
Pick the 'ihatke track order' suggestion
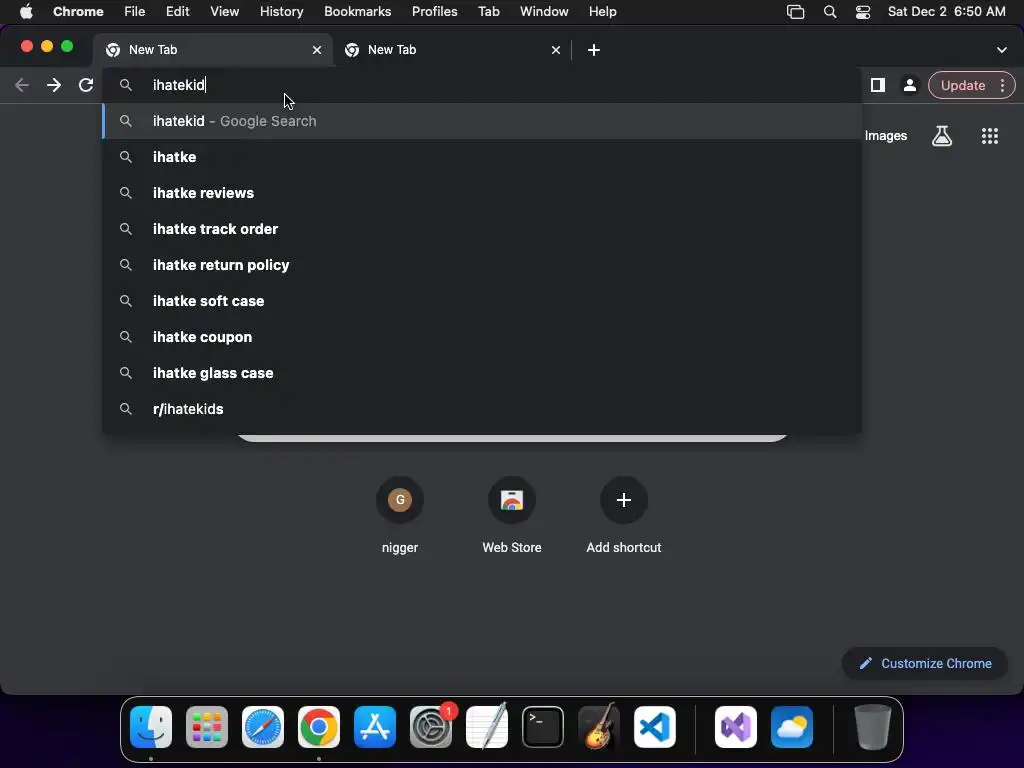click(x=482, y=229)
